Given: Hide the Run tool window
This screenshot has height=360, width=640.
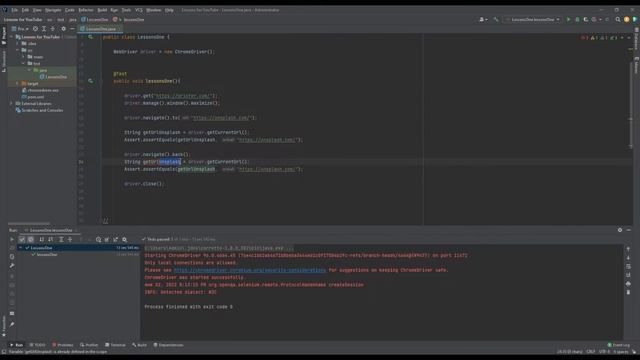Looking at the screenshot, I should [x=629, y=230].
